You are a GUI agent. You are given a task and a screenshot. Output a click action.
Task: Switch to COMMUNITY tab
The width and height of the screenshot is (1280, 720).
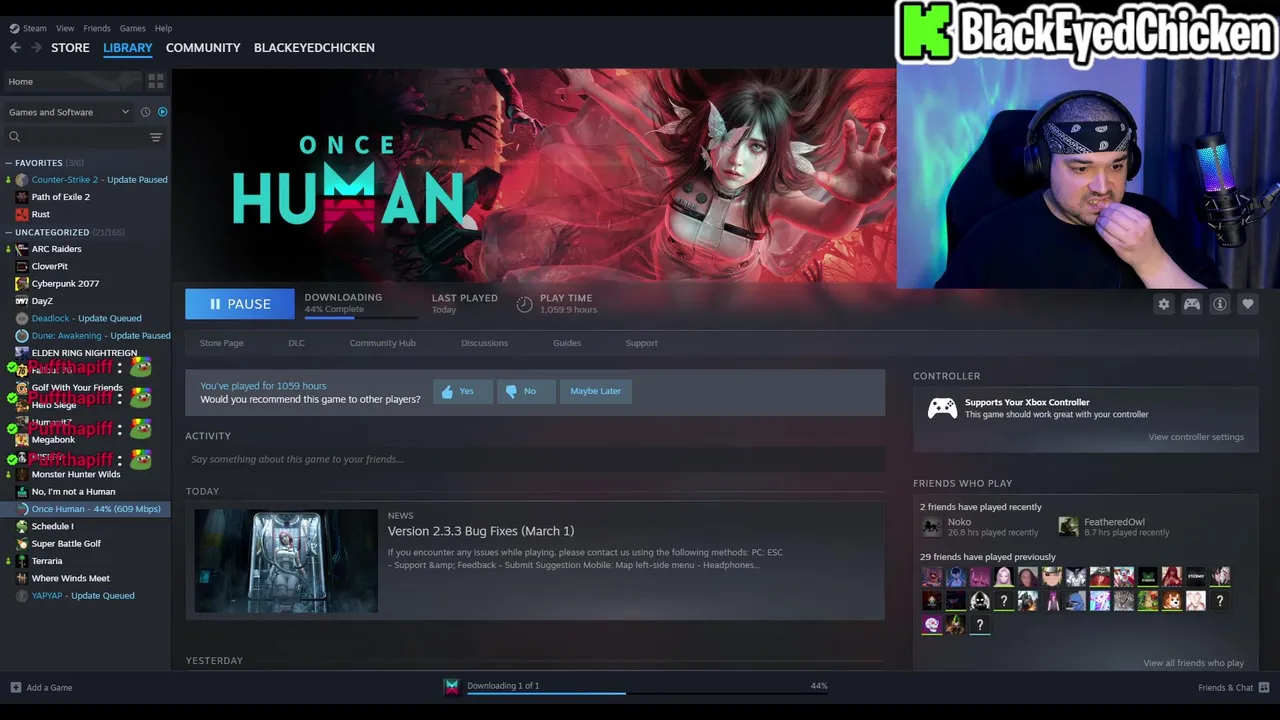(x=203, y=47)
